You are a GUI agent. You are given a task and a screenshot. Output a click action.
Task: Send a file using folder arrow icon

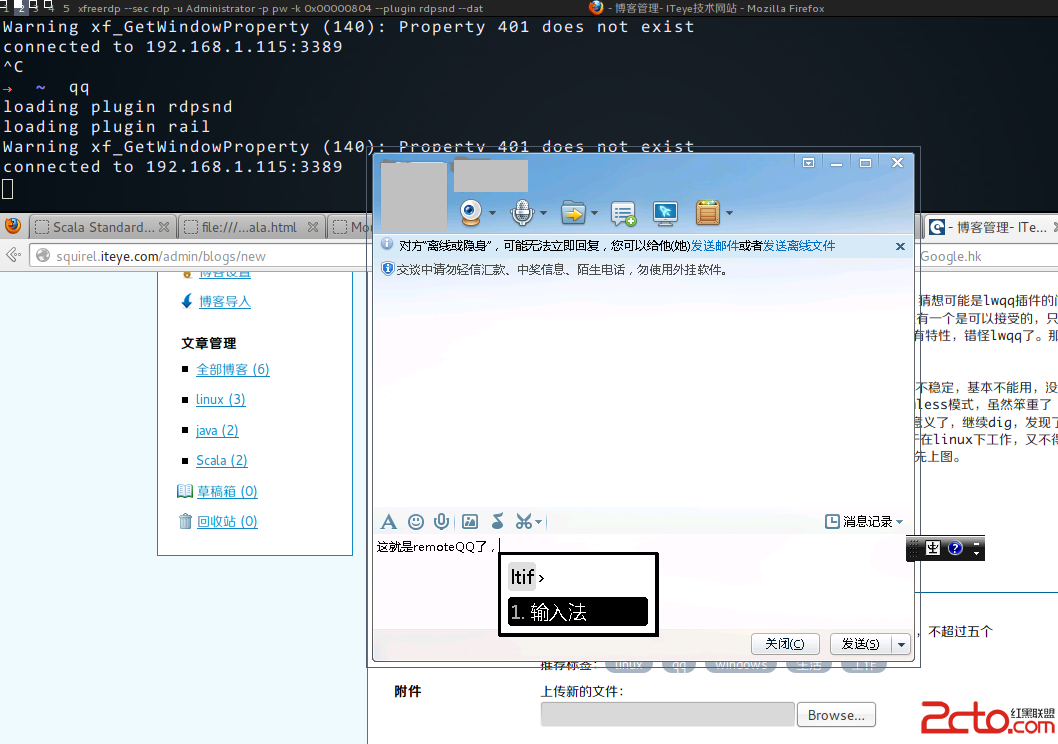click(x=574, y=213)
